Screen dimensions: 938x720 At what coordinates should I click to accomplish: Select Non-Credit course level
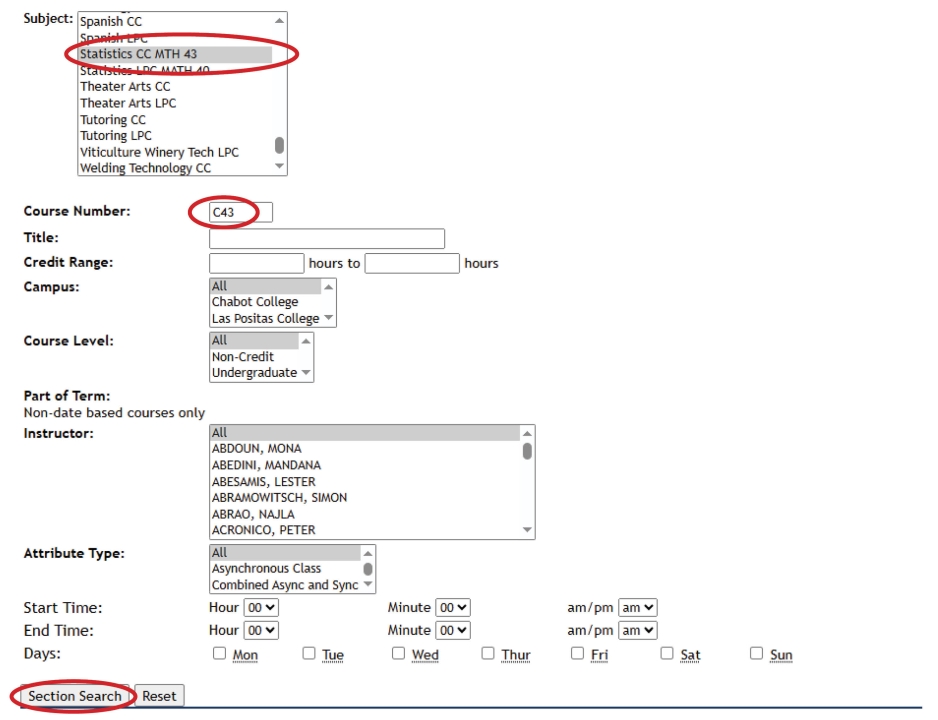(x=255, y=356)
